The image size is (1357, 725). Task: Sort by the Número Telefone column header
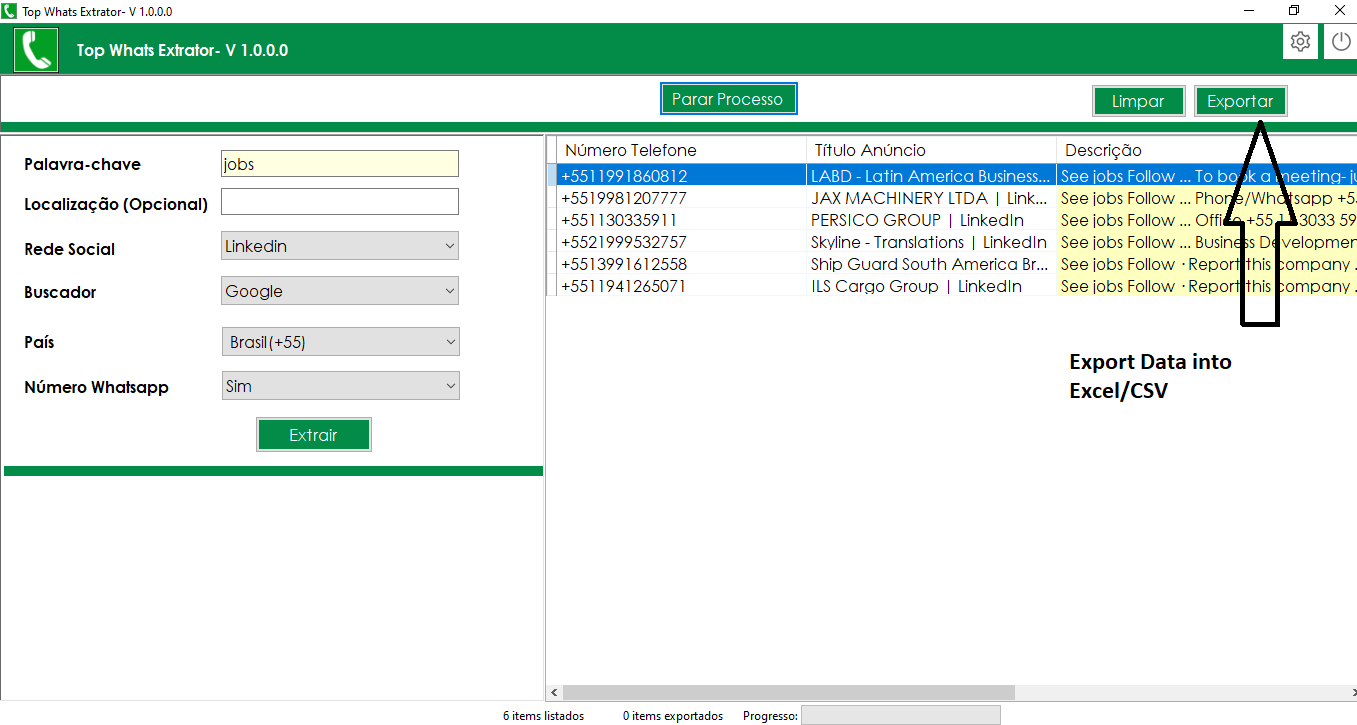682,150
